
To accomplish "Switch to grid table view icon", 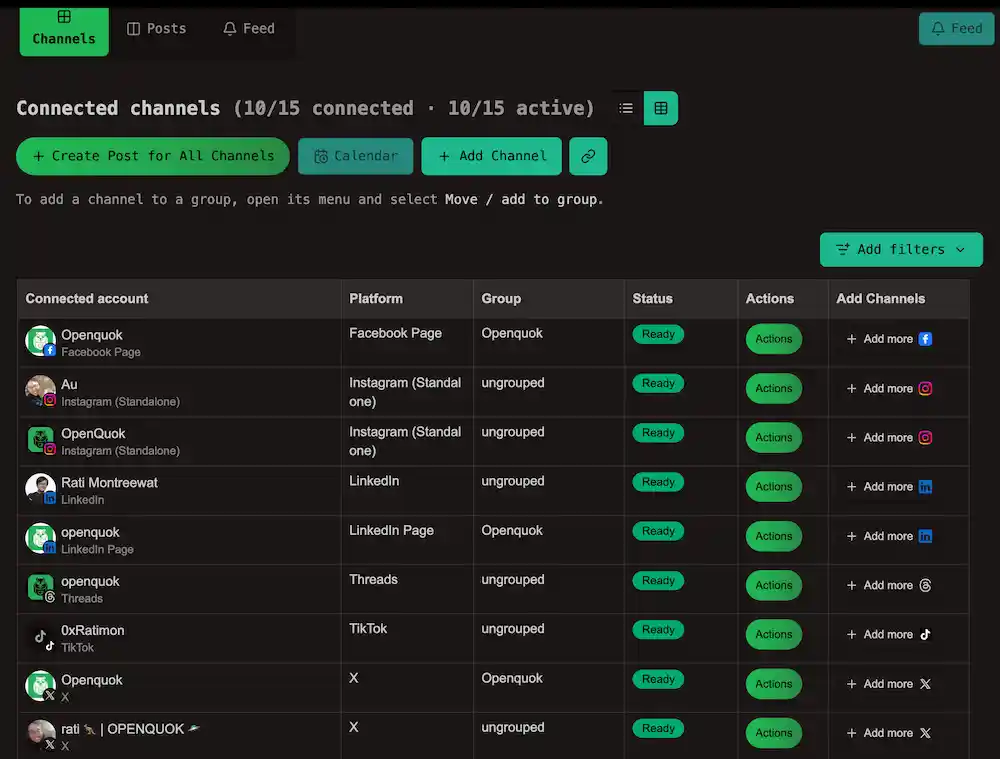I will point(661,108).
